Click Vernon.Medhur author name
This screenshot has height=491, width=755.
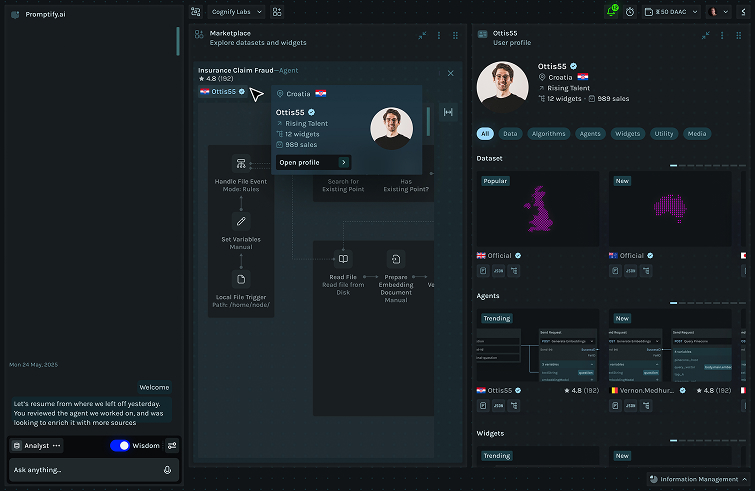(x=647, y=390)
